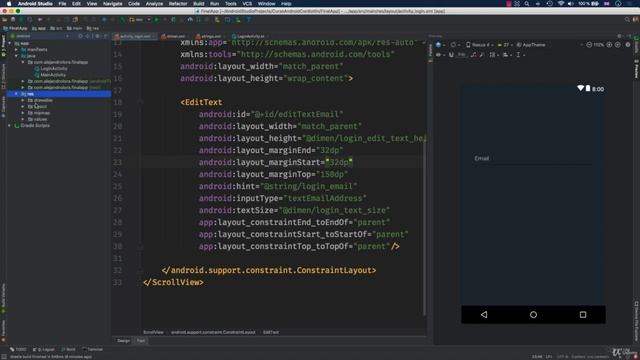Open the Project tool window side tab

pyautogui.click(x=3, y=46)
